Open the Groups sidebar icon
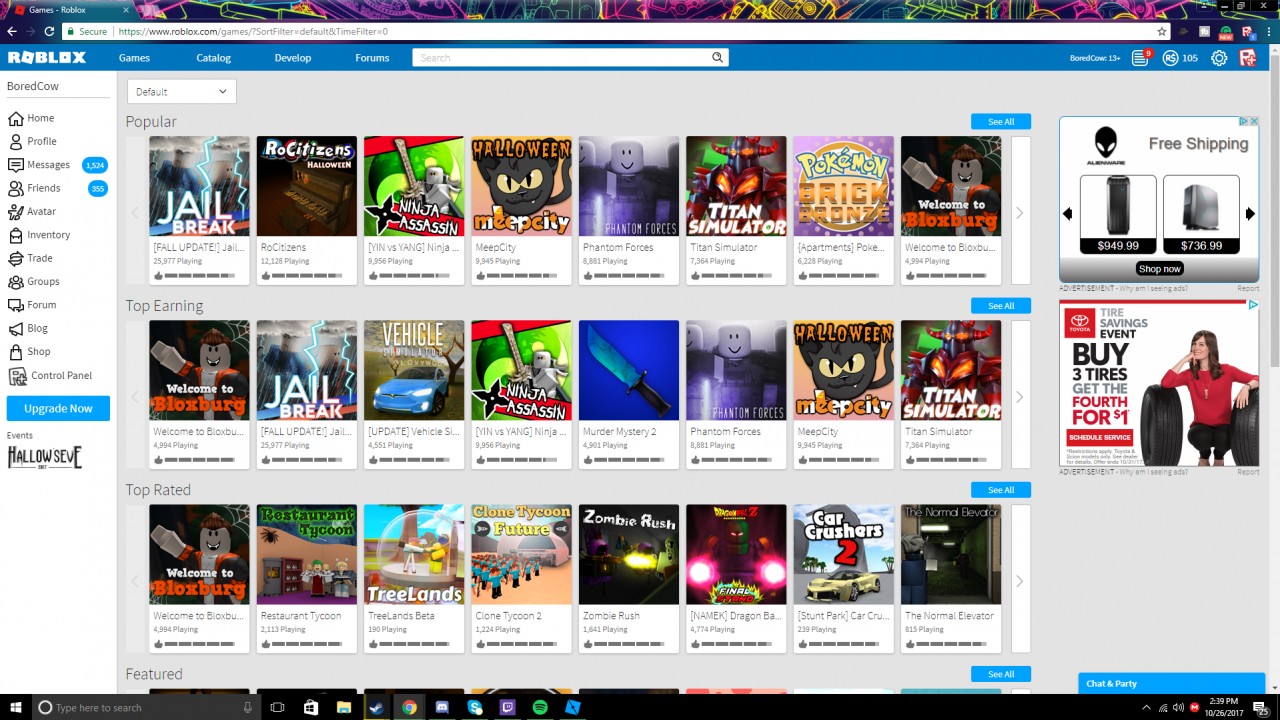 point(16,282)
